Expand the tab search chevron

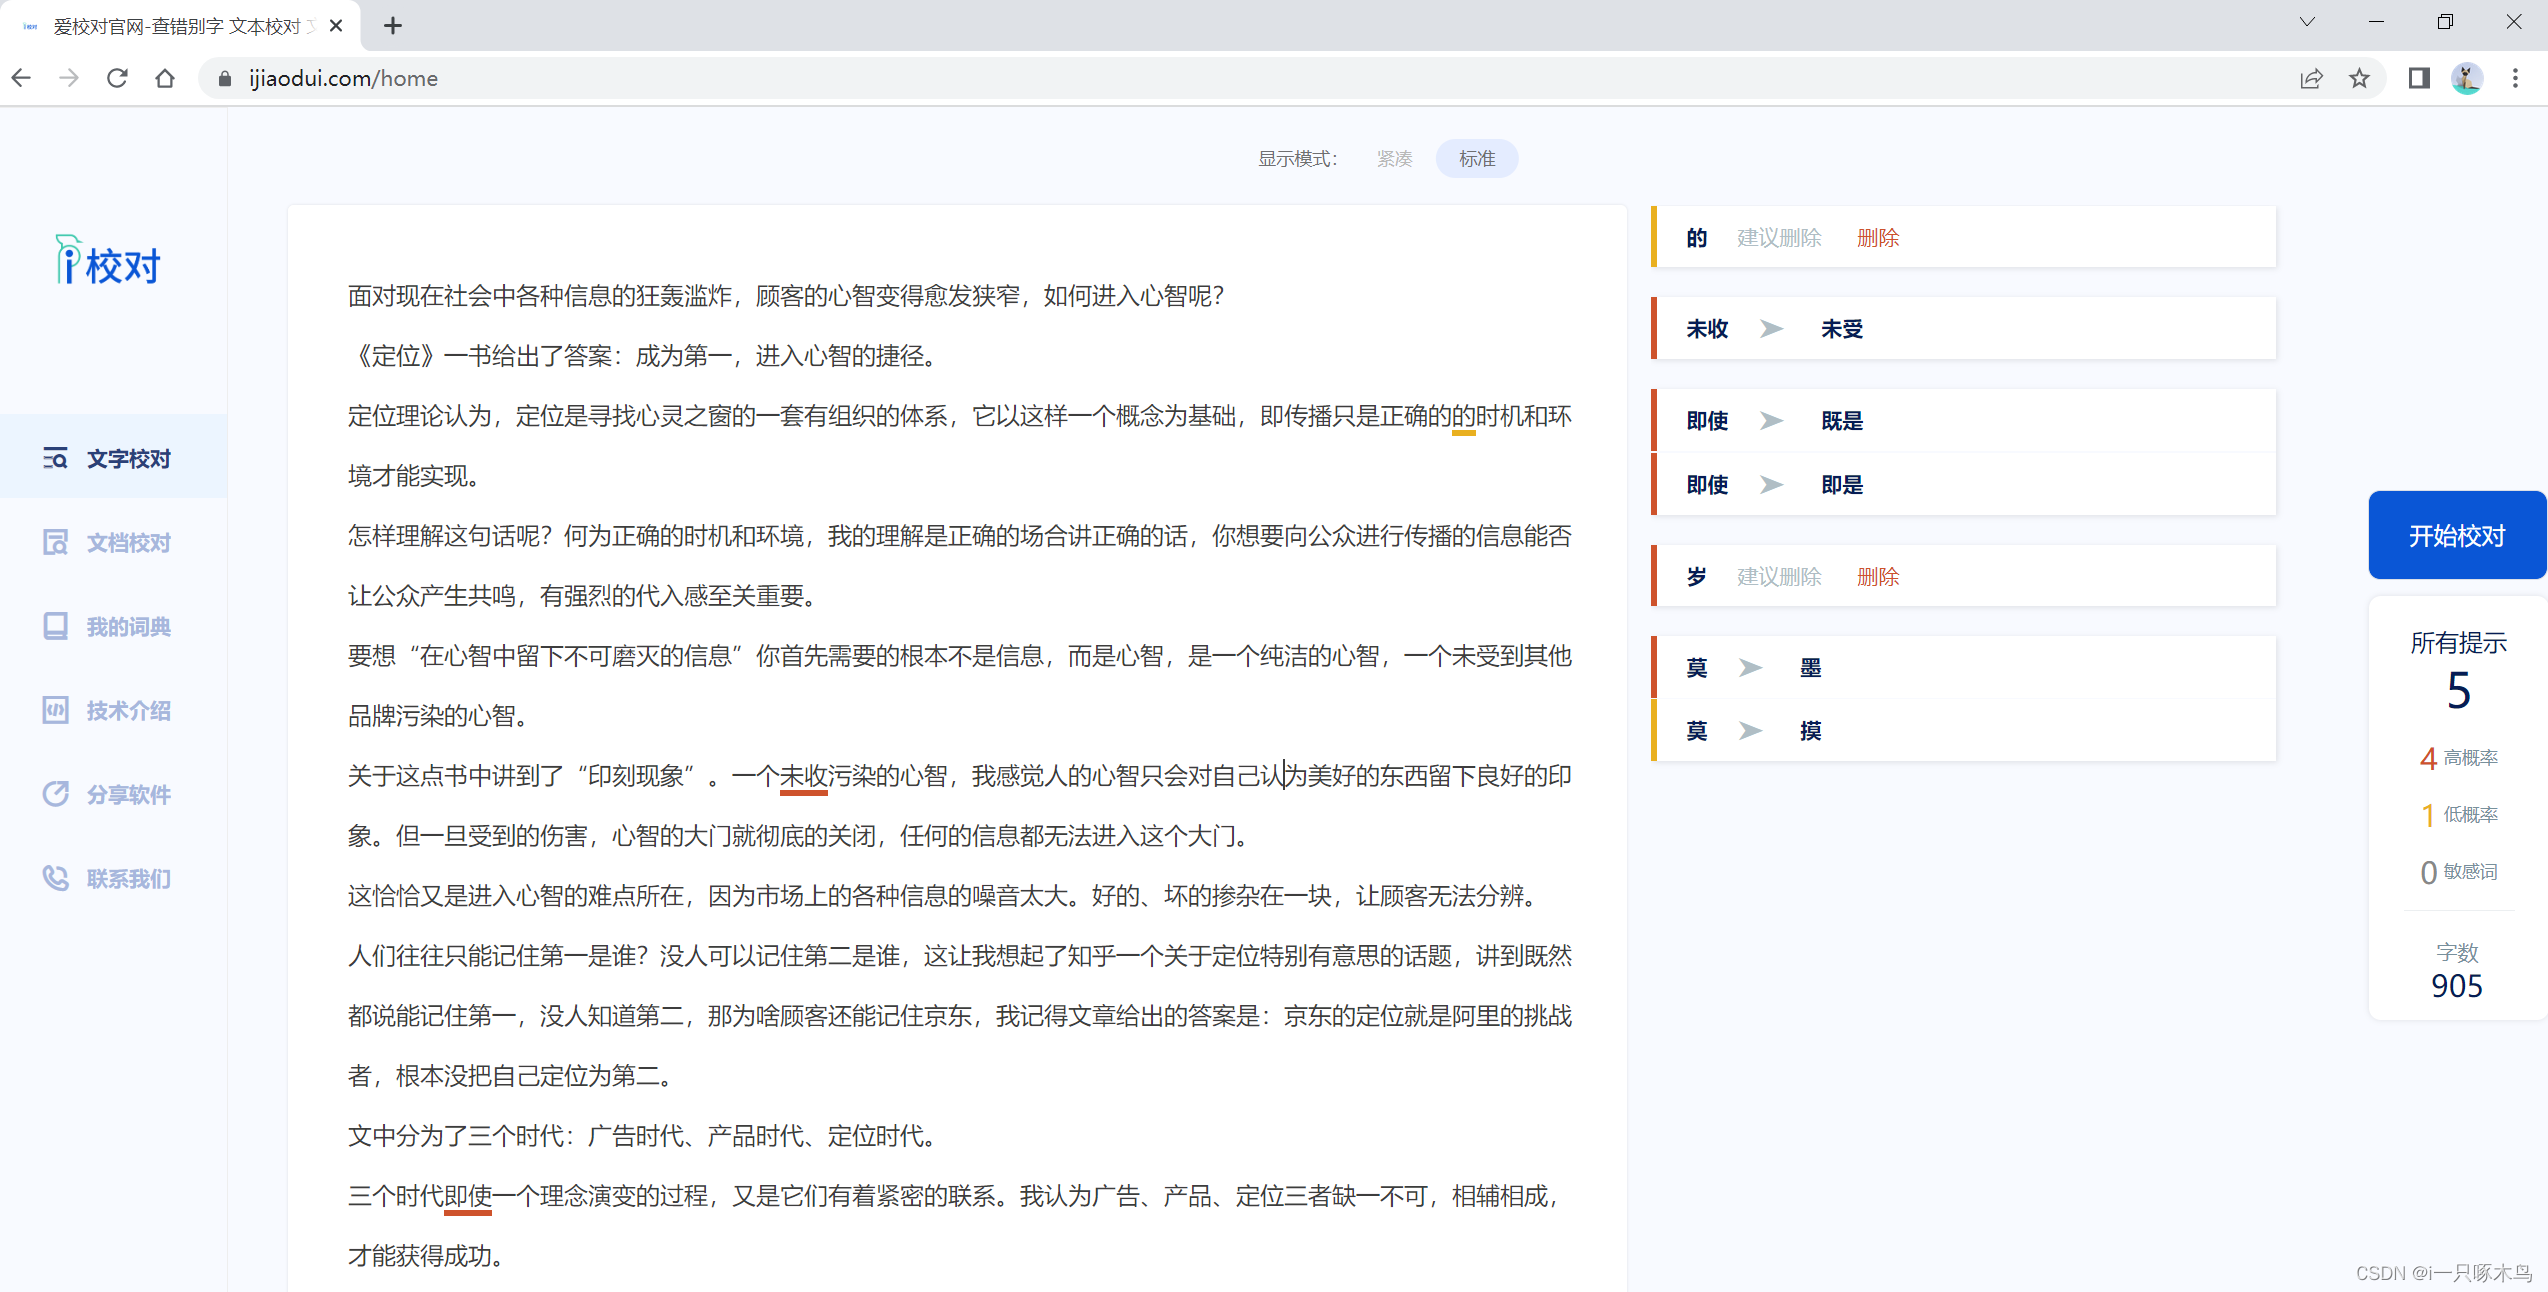pyautogui.click(x=2306, y=22)
